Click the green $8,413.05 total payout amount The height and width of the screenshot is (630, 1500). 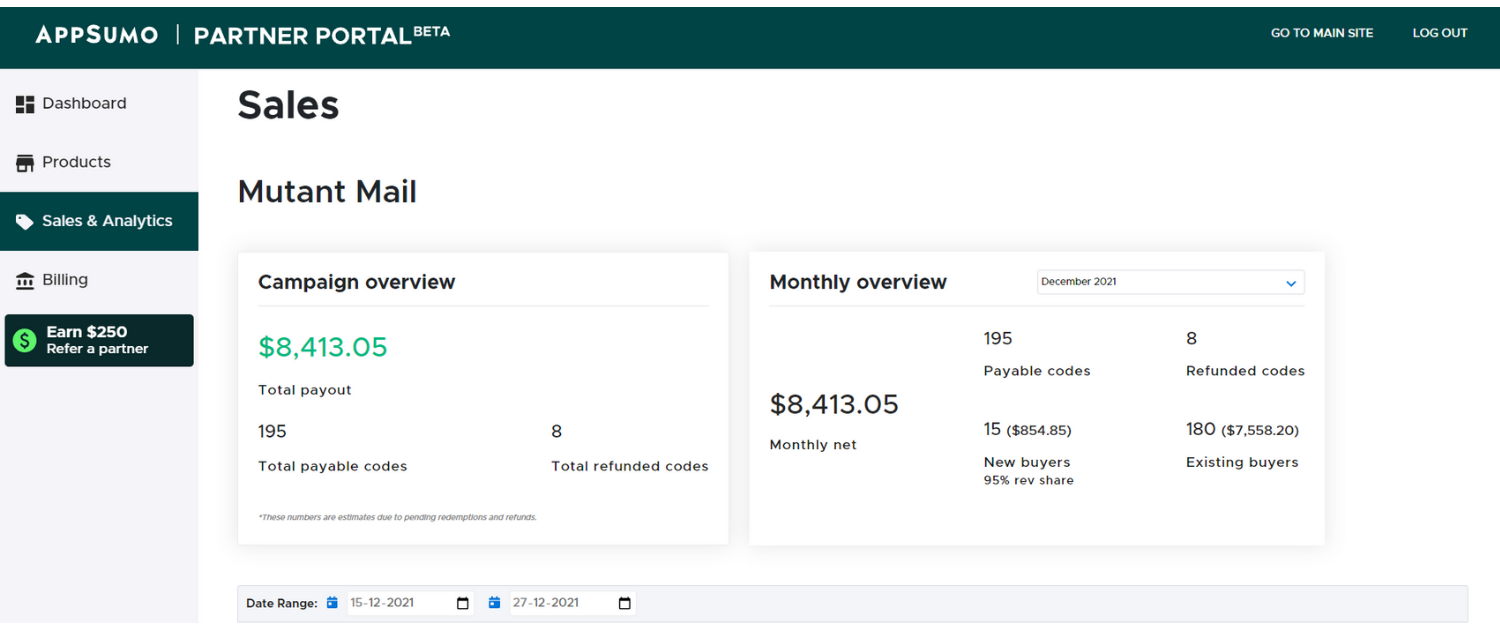coord(322,347)
